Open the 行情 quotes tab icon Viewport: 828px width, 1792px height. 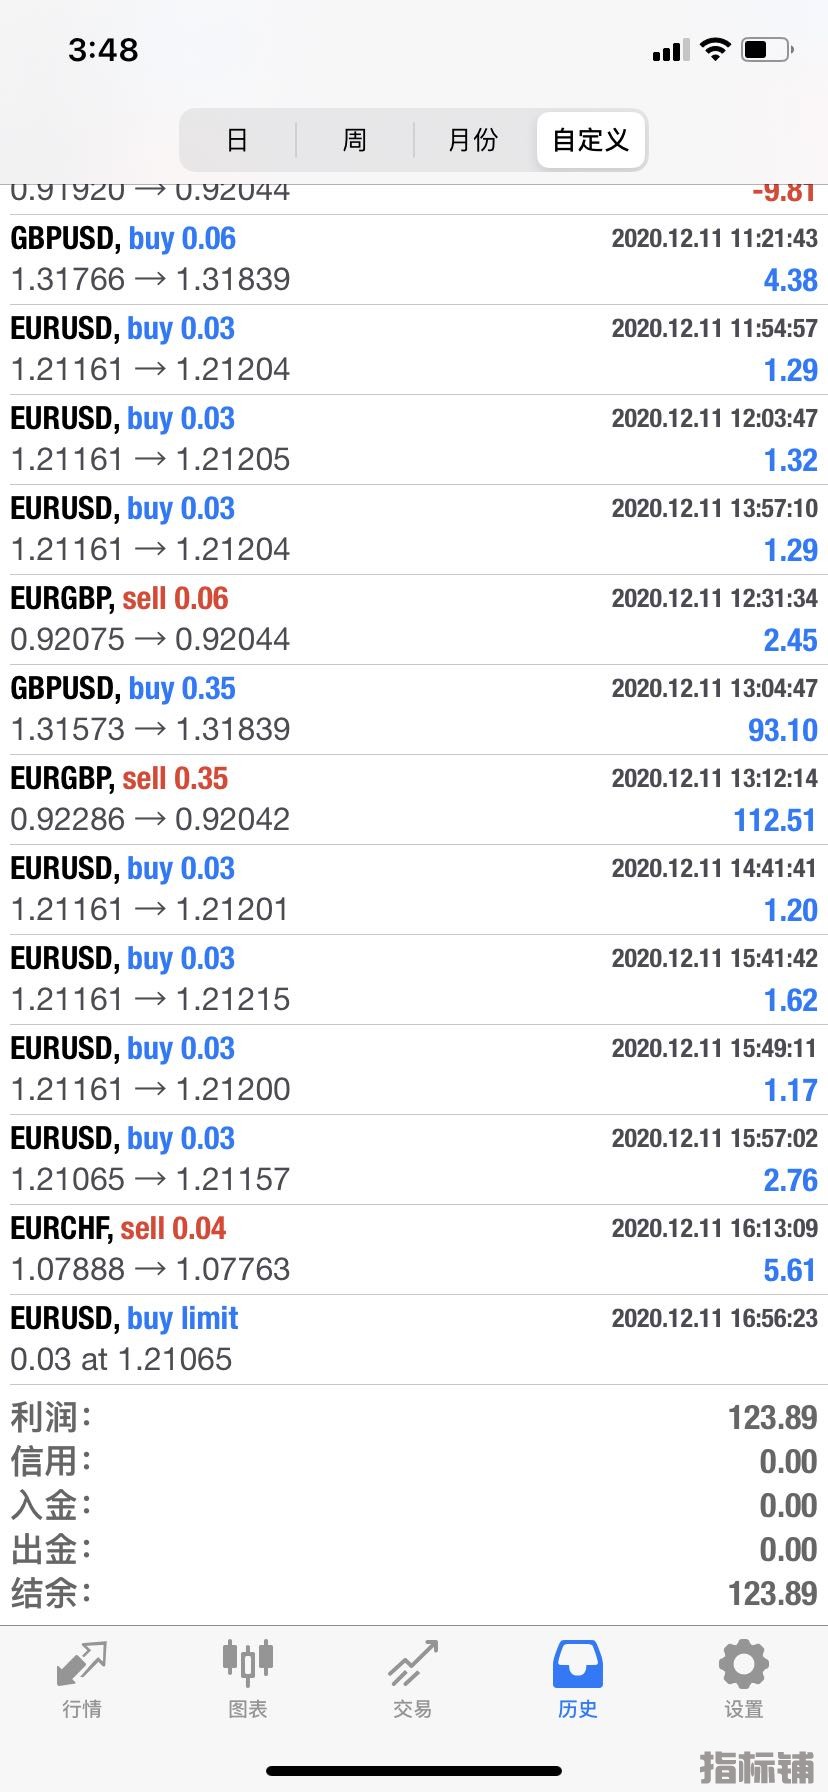[81, 1664]
